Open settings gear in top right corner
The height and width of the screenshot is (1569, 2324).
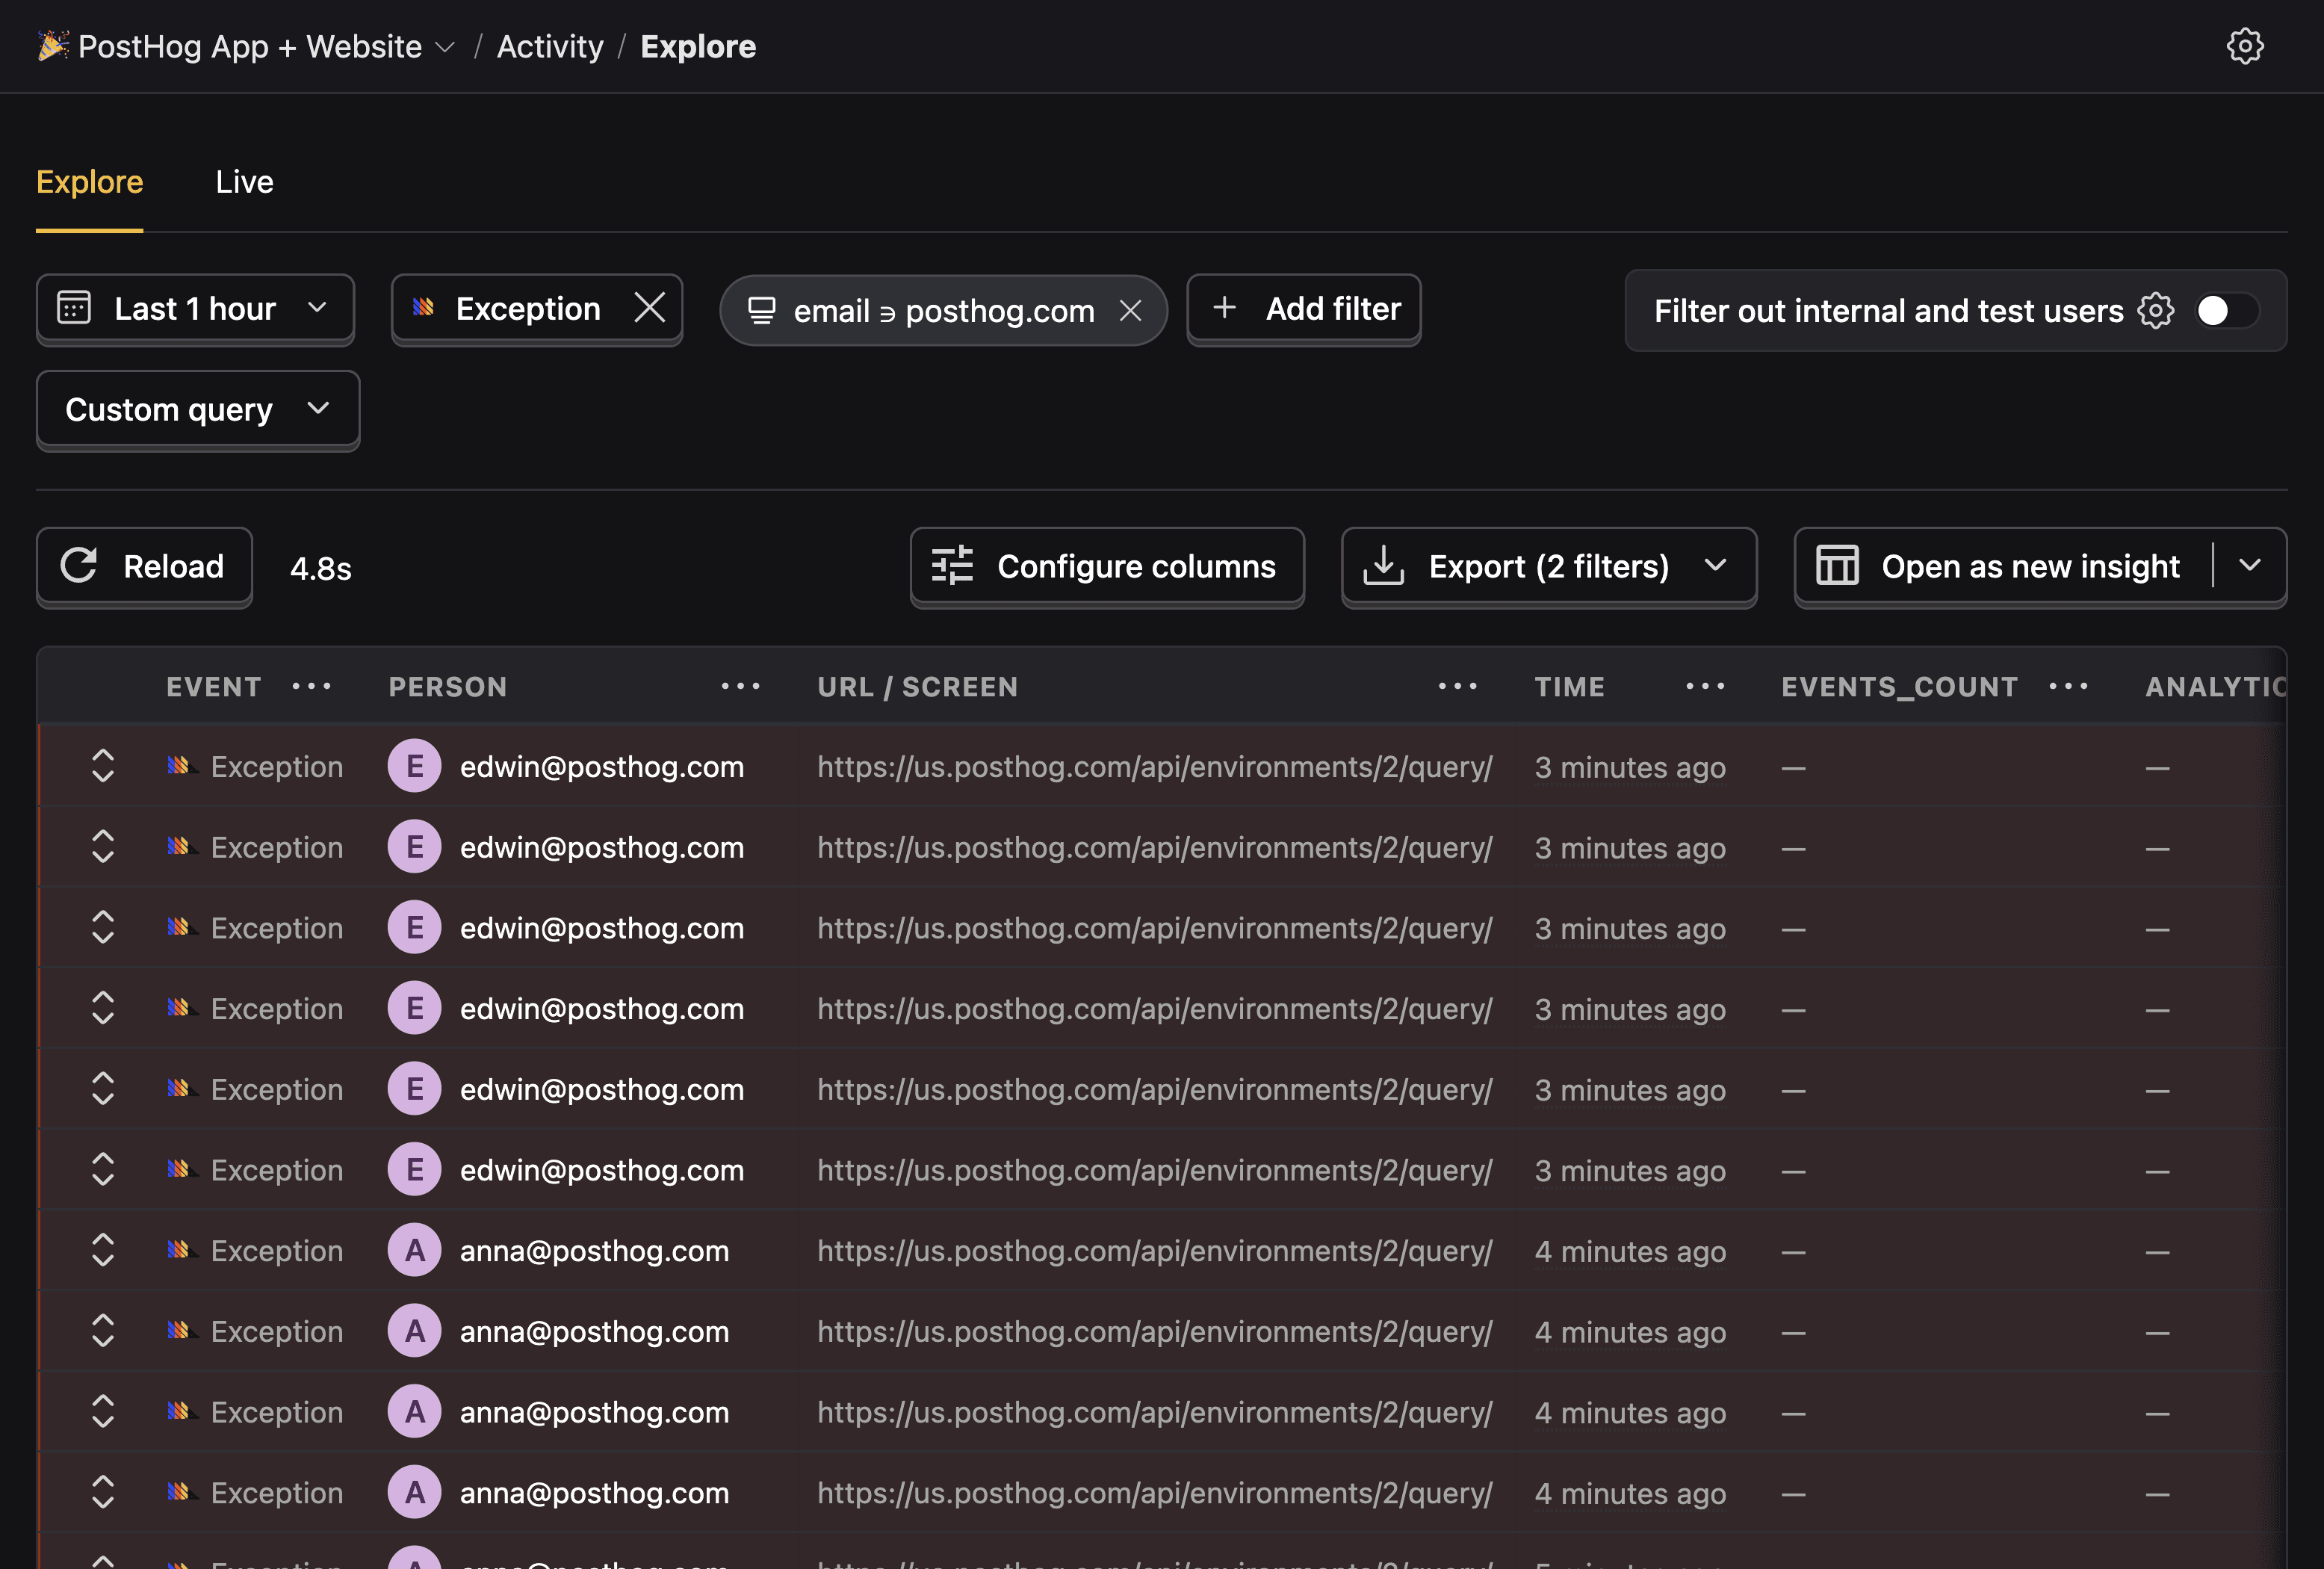(2245, 46)
